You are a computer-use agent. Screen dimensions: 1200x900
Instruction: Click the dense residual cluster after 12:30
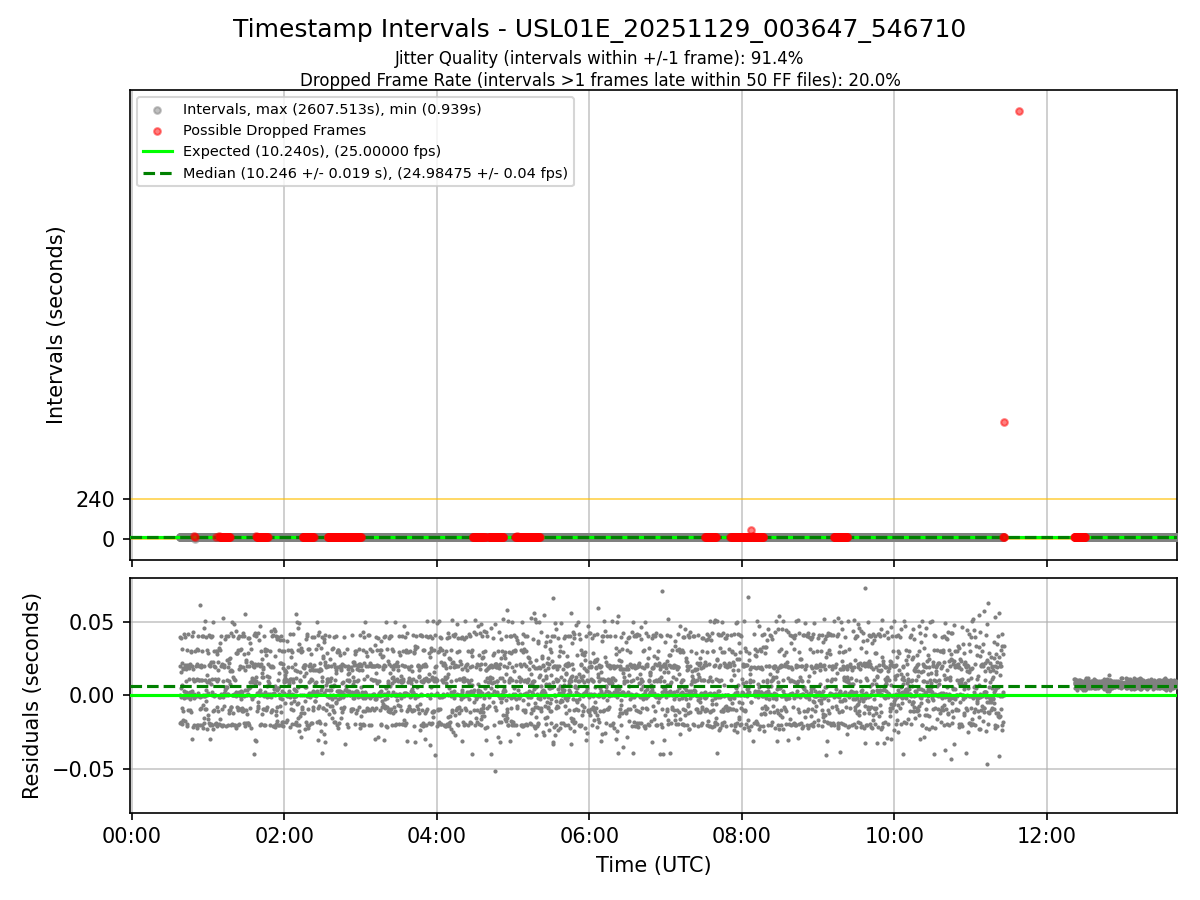(x=1125, y=684)
